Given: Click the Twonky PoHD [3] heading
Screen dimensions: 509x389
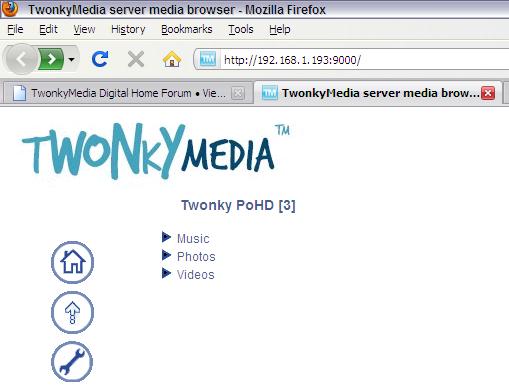Looking at the screenshot, I should (x=238, y=205).
